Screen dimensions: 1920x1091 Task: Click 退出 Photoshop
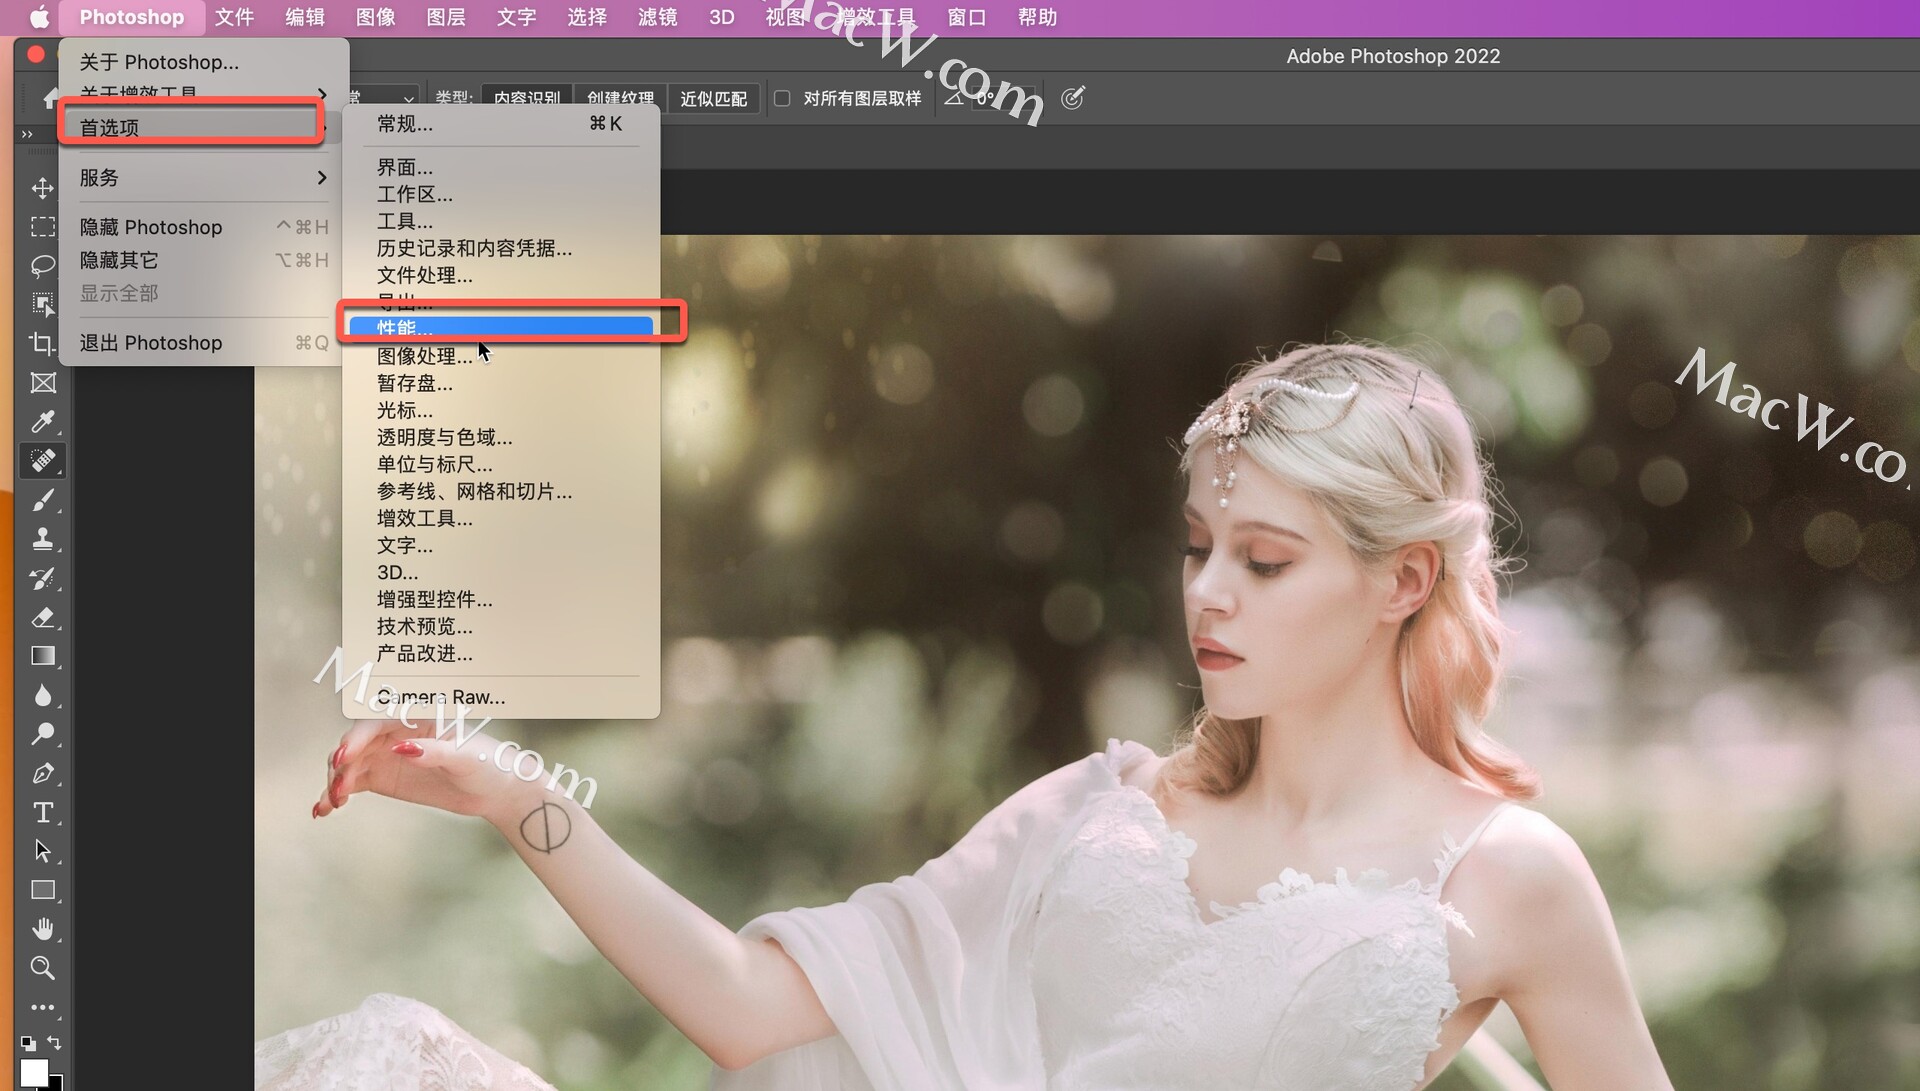click(x=151, y=343)
